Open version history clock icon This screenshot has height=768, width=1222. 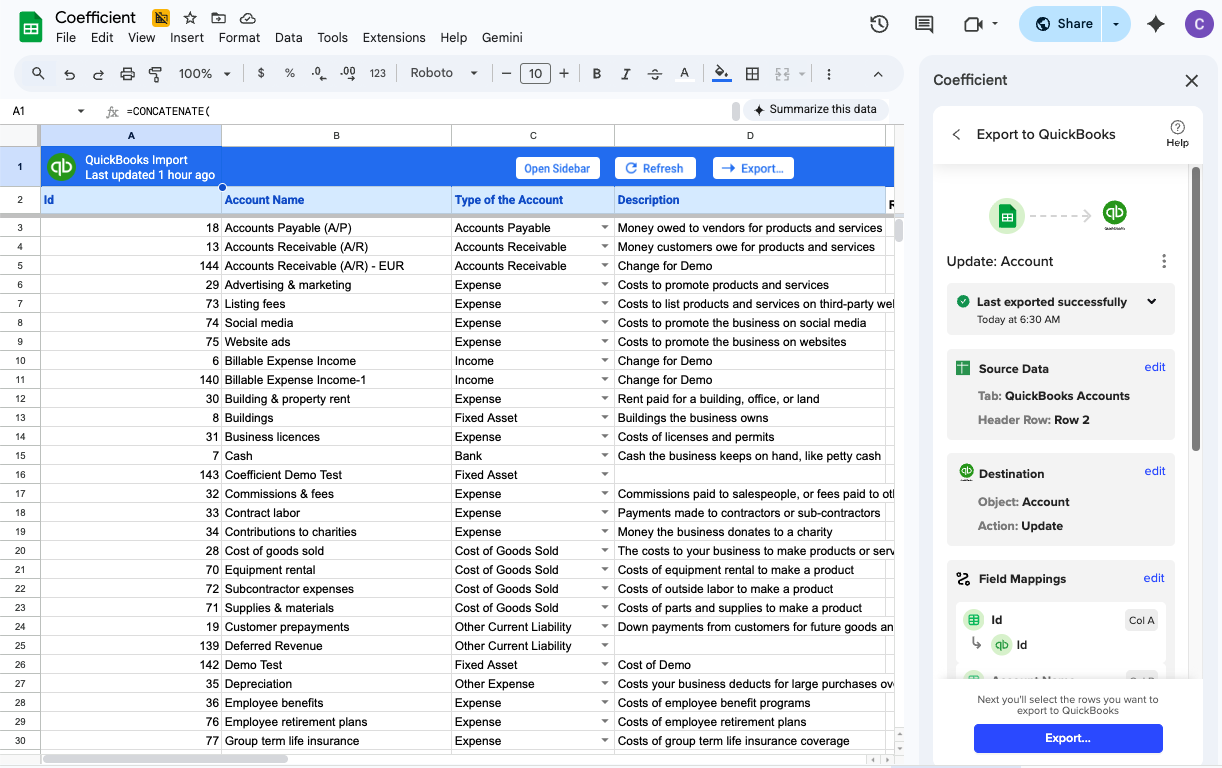click(879, 24)
